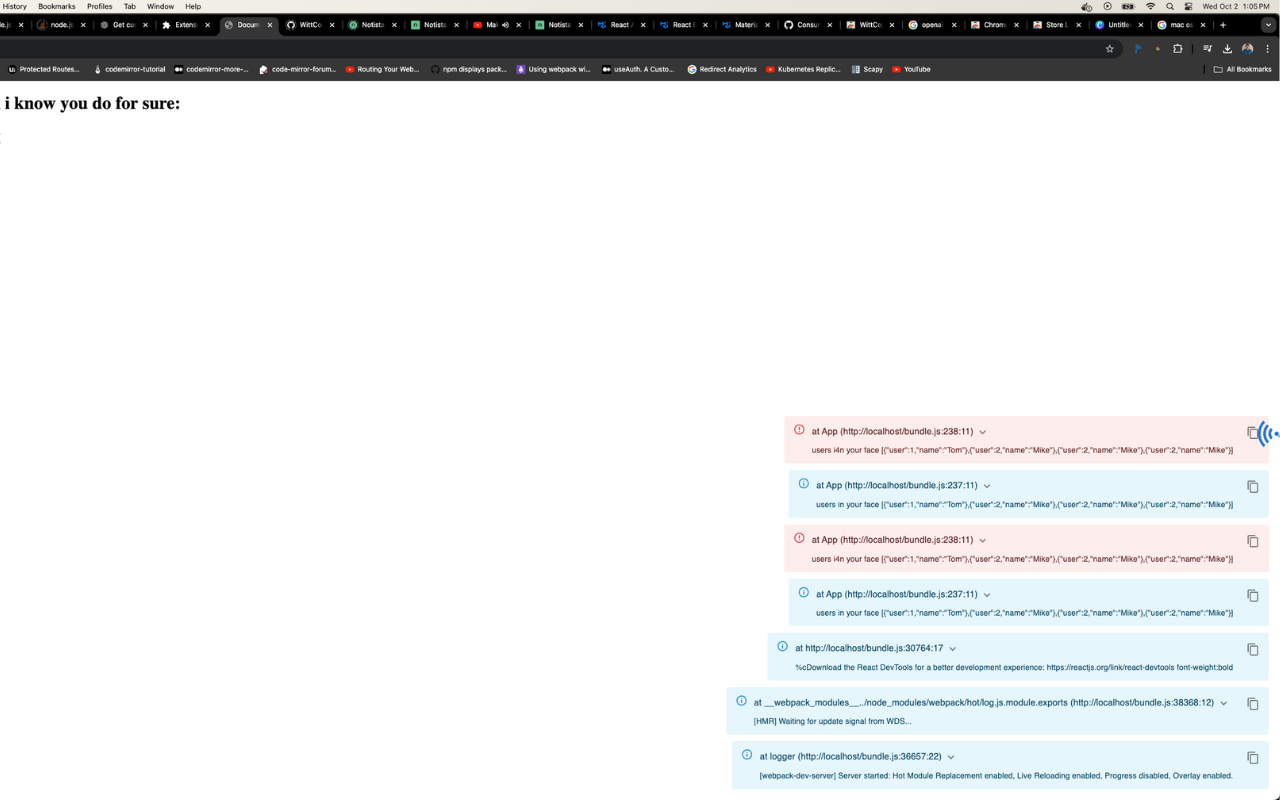Open the Bookmarks menu in the menu bar
Viewport: 1280px width, 800px height.
57,6
